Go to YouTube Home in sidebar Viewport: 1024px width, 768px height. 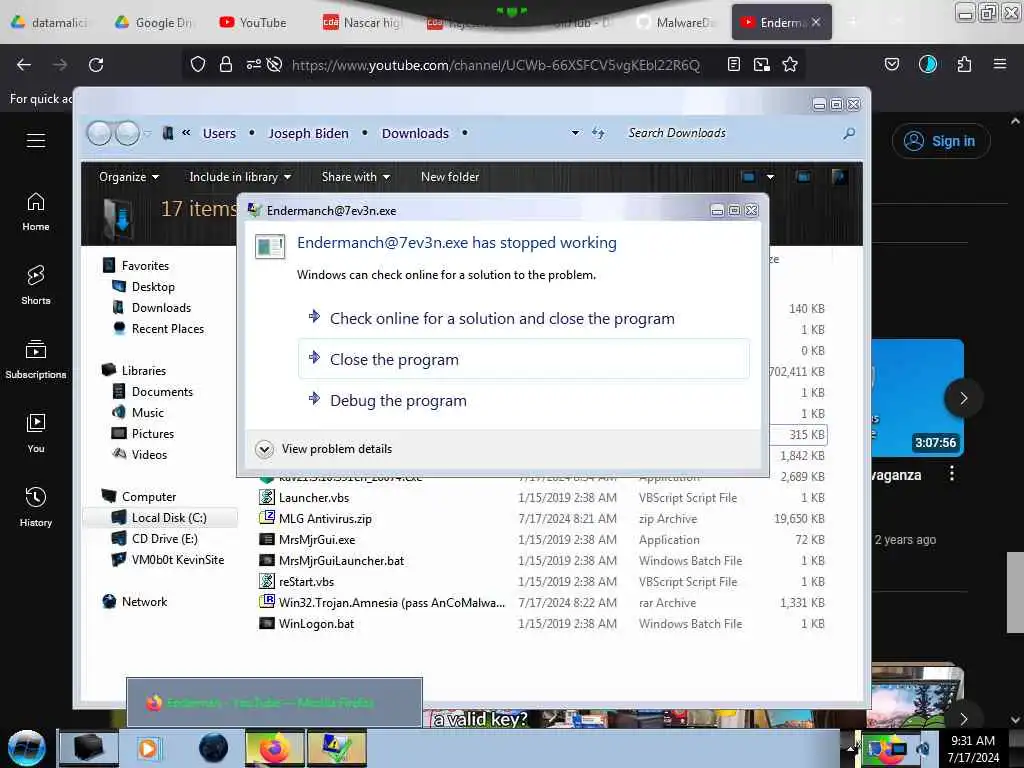pyautogui.click(x=36, y=212)
